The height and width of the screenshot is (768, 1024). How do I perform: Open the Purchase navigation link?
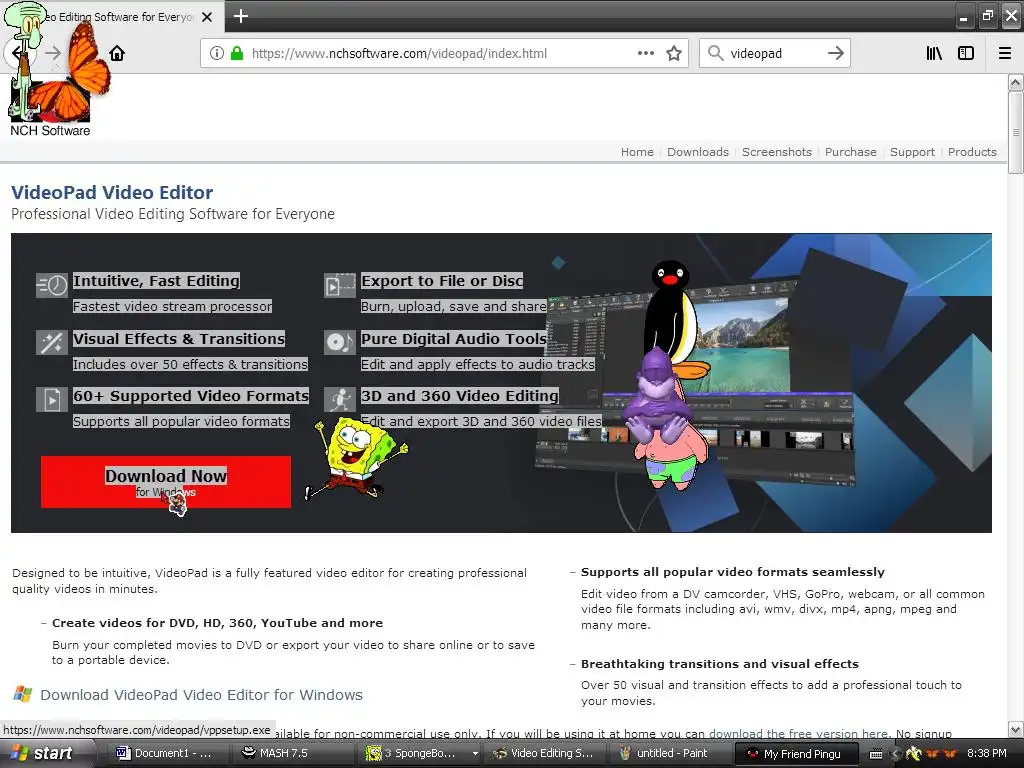point(850,152)
